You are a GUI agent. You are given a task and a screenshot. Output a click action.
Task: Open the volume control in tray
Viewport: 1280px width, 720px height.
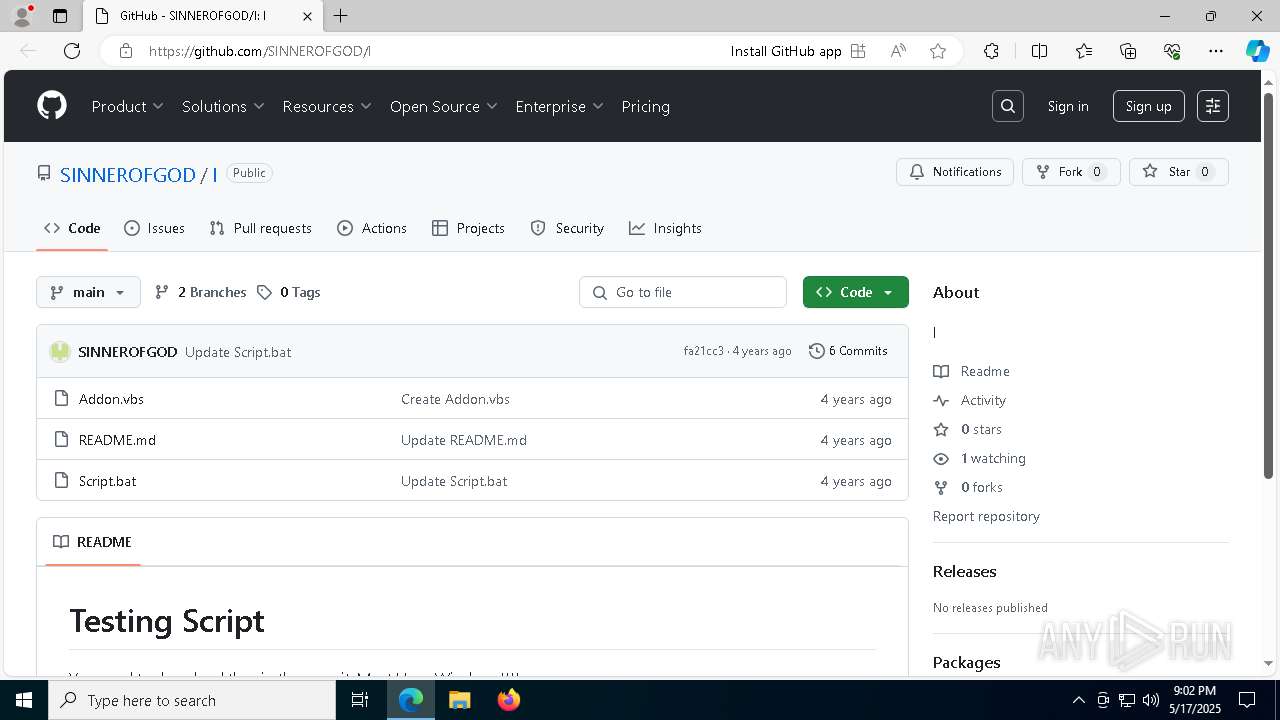tap(1150, 700)
